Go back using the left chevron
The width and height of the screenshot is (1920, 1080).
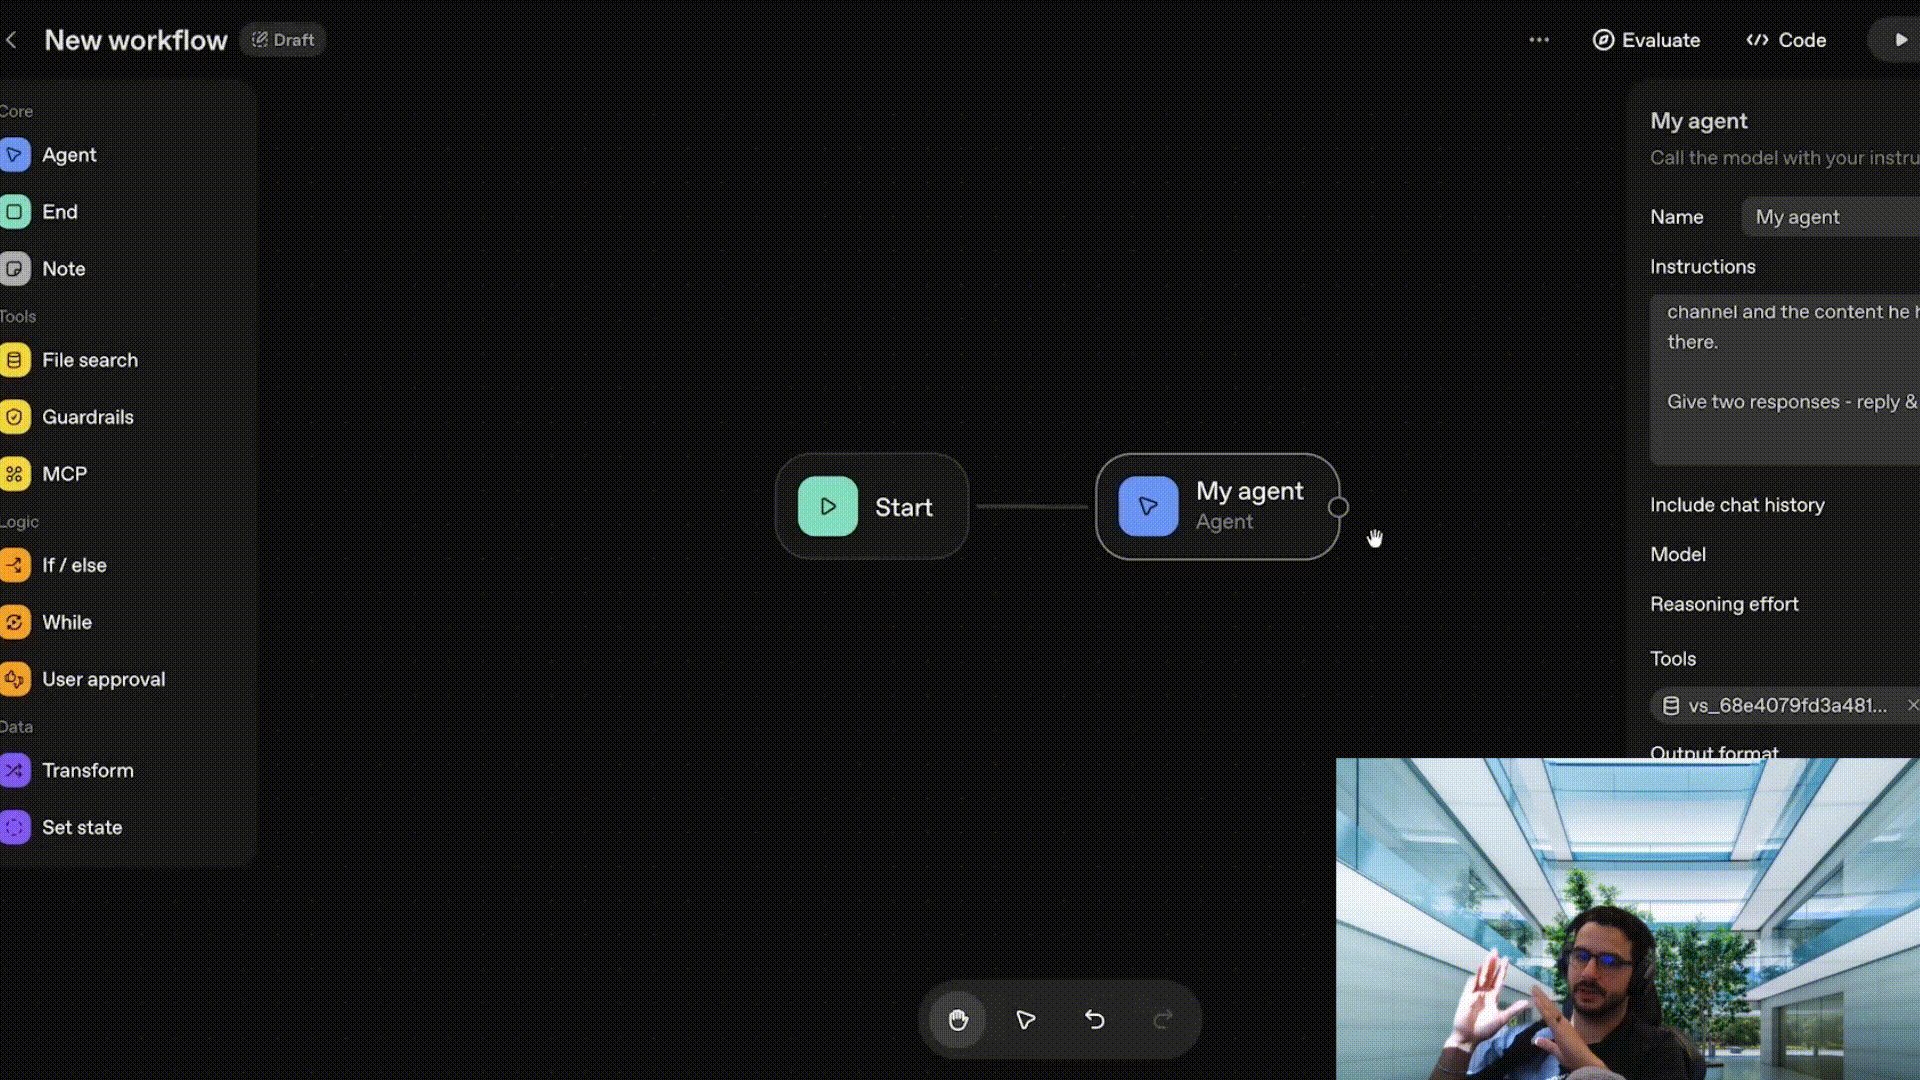[12, 40]
